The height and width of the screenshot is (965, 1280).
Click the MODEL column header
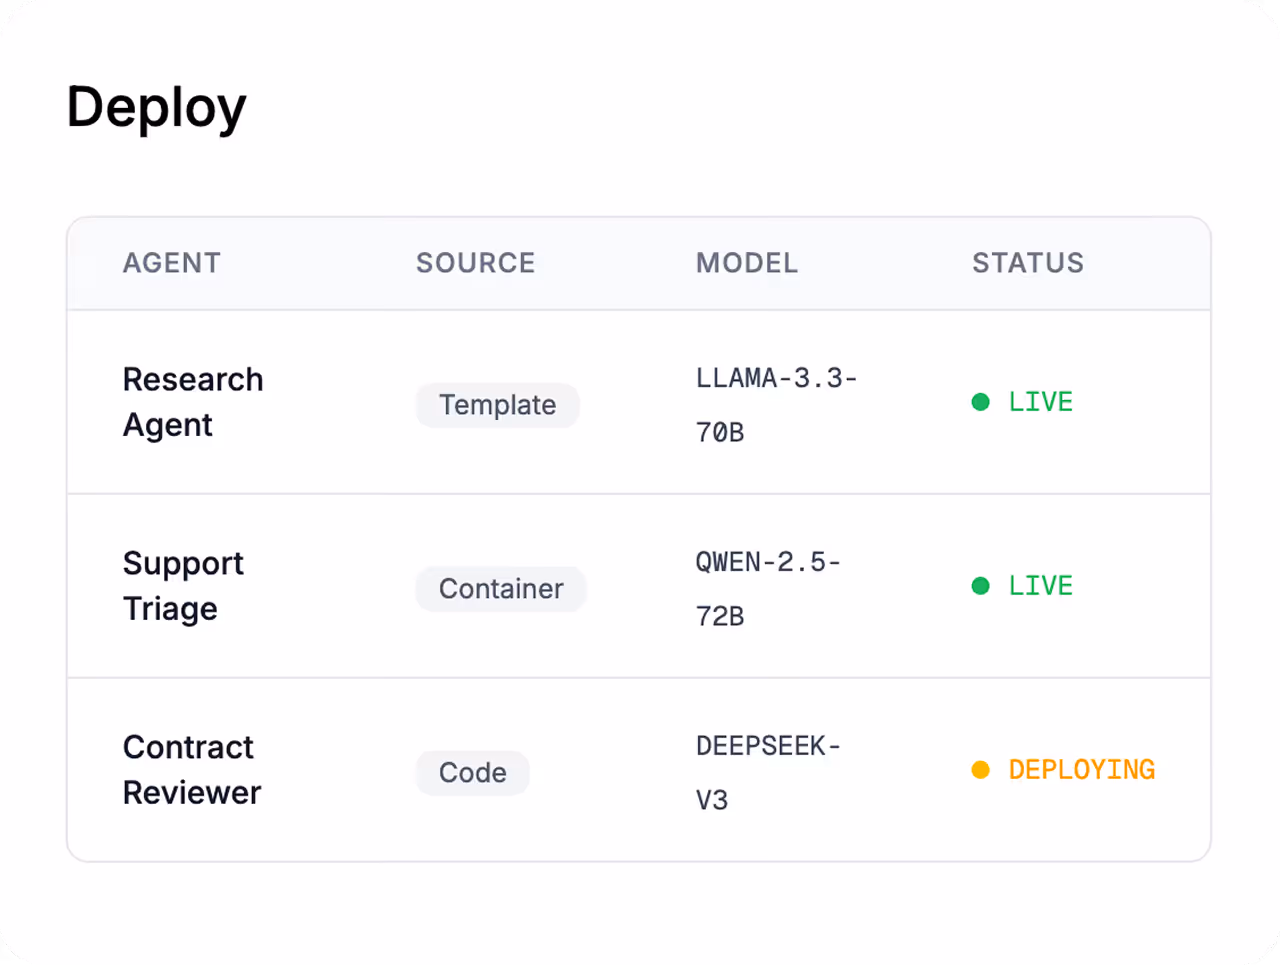tap(746, 263)
